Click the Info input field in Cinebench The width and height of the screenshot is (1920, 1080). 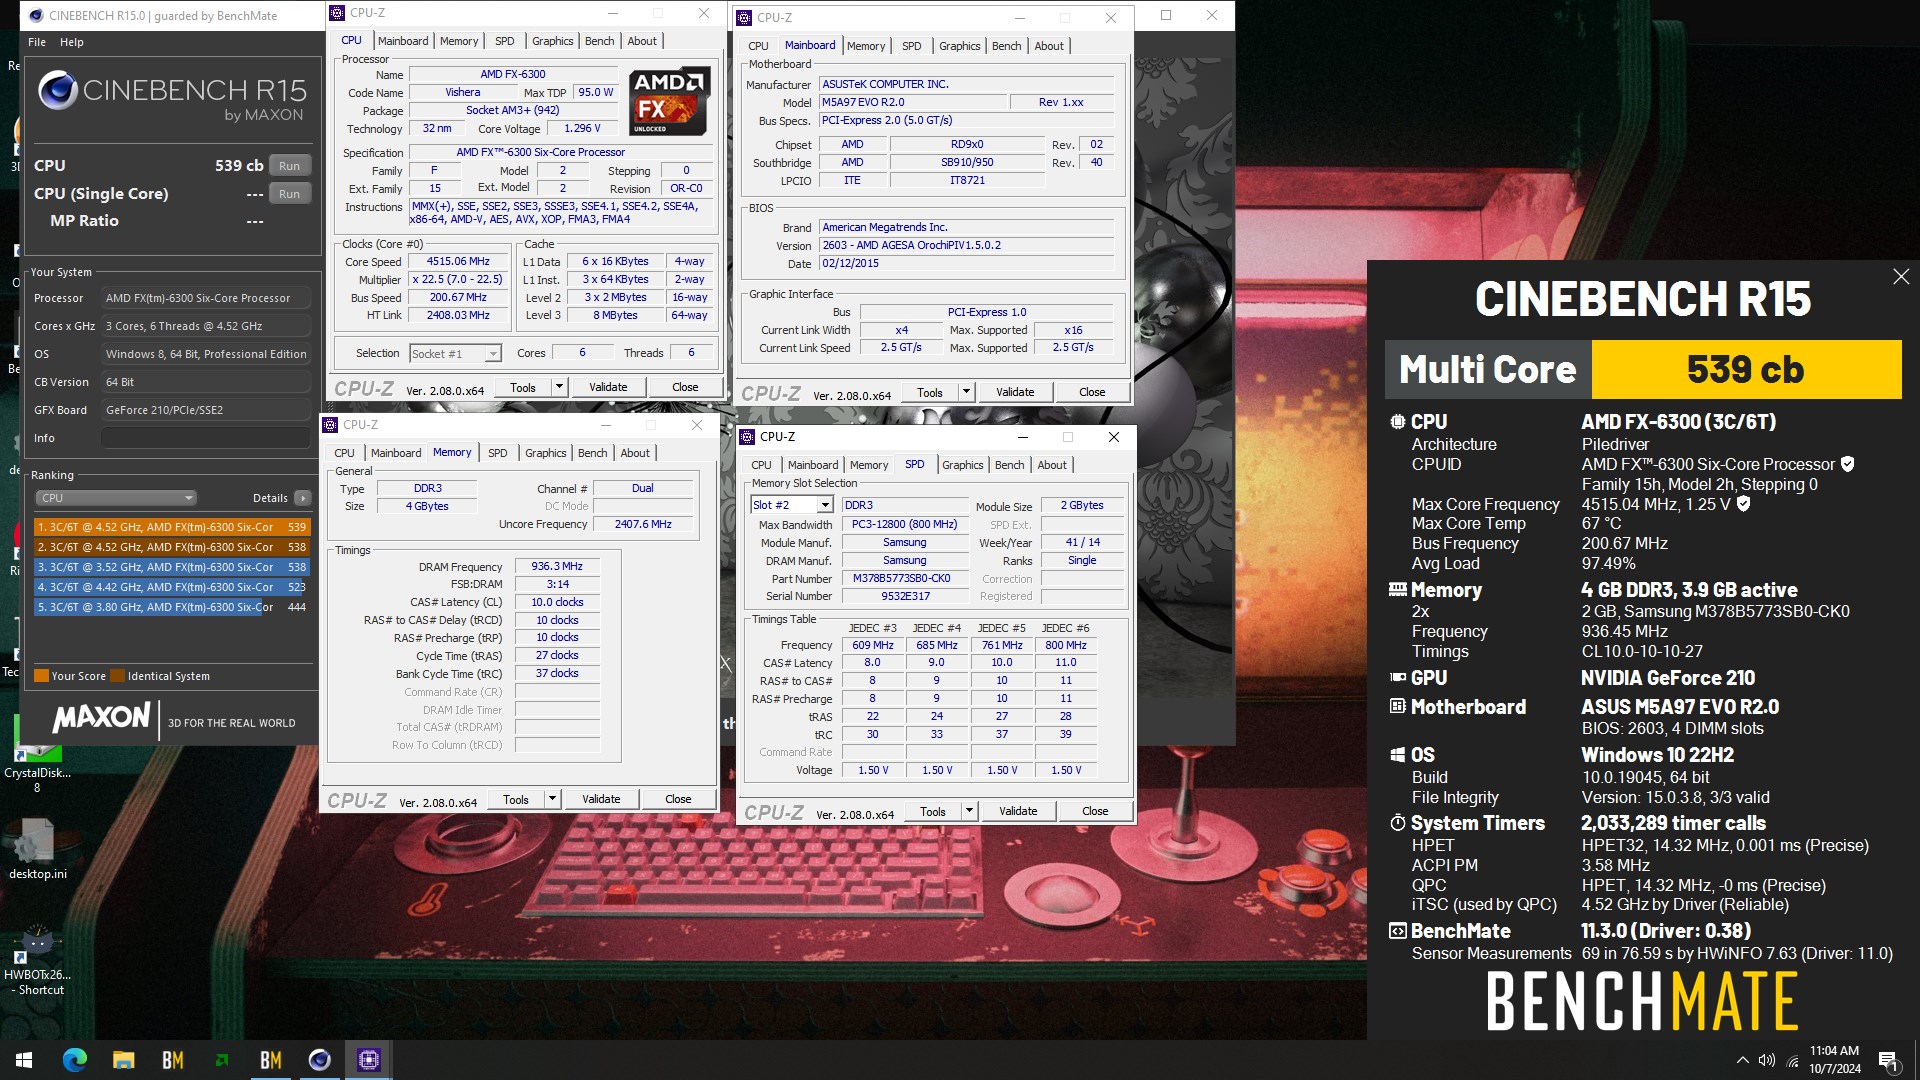tap(205, 438)
